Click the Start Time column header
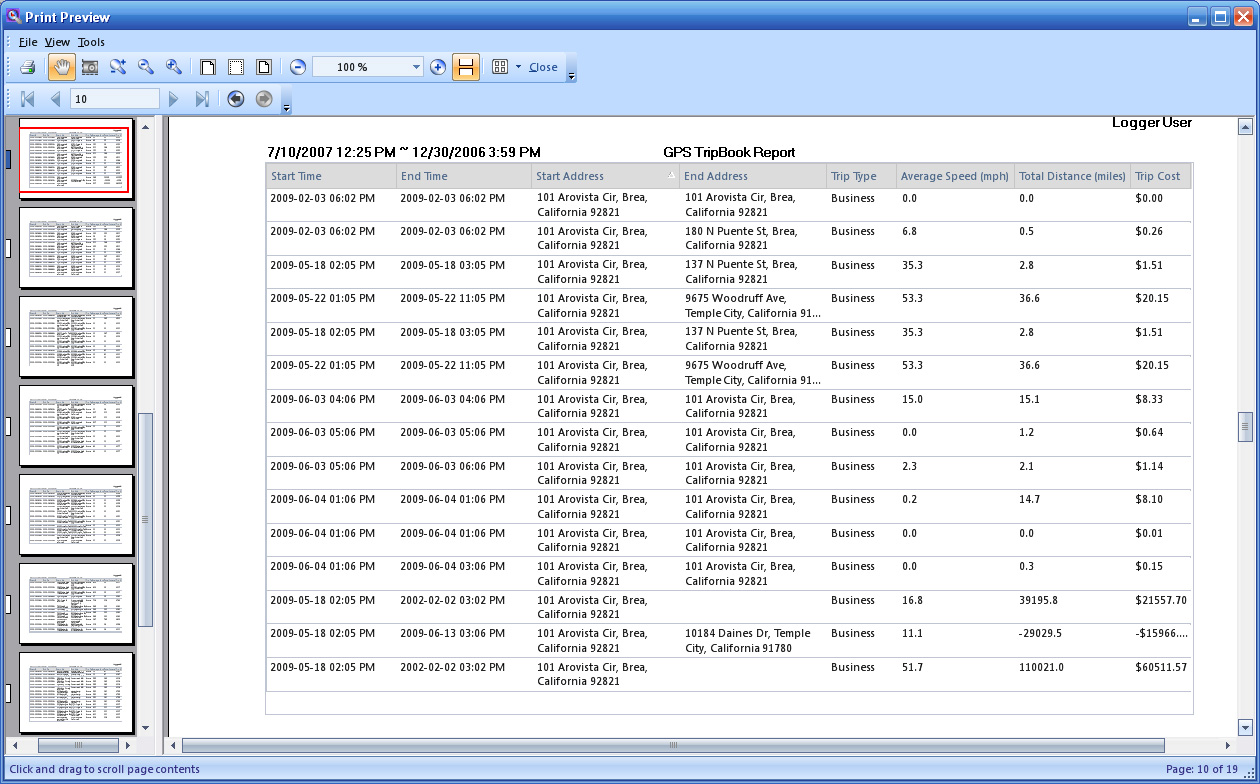This screenshot has width=1260, height=784. coord(331,176)
